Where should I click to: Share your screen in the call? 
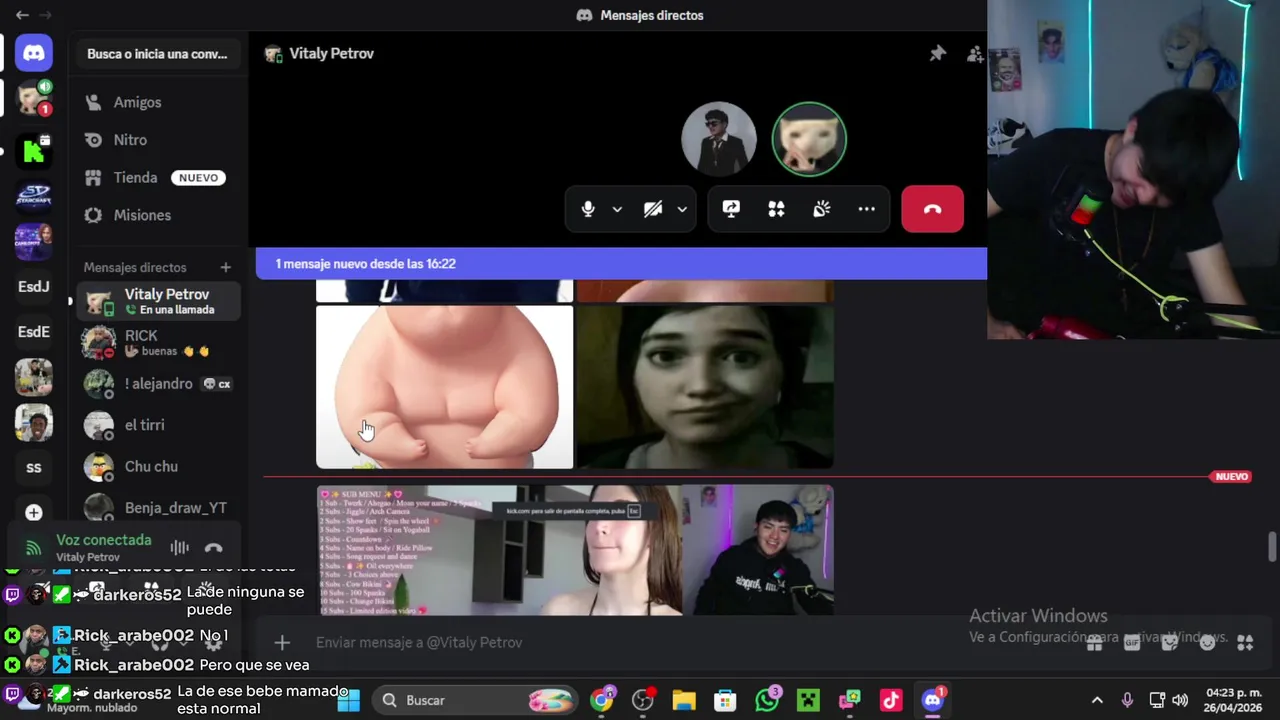point(731,209)
